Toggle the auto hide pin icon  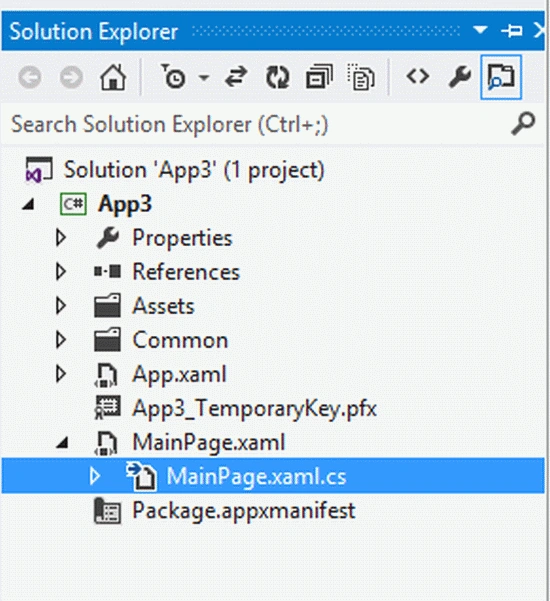point(512,30)
